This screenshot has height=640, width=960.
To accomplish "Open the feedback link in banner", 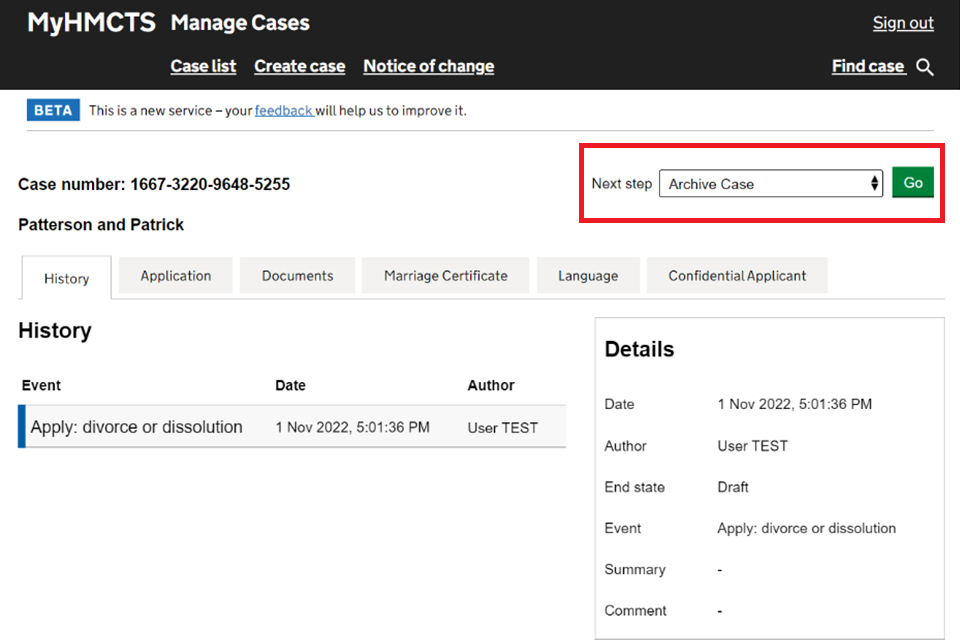I will tap(284, 110).
